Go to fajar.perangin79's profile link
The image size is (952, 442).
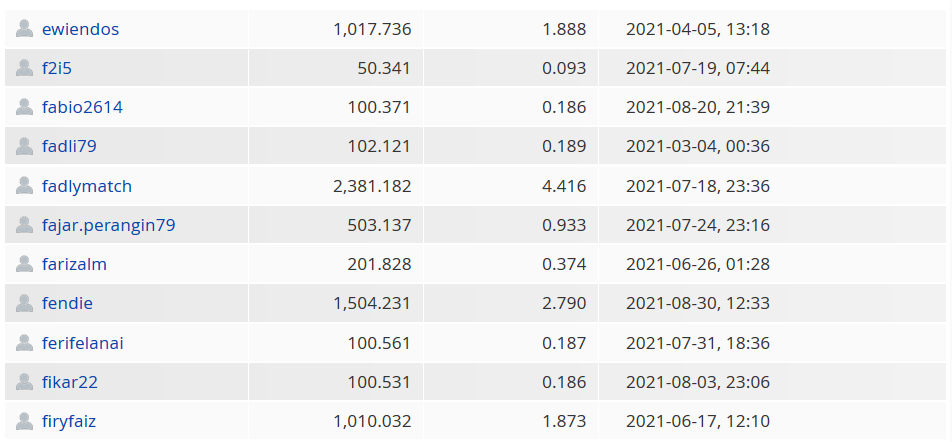click(x=109, y=225)
